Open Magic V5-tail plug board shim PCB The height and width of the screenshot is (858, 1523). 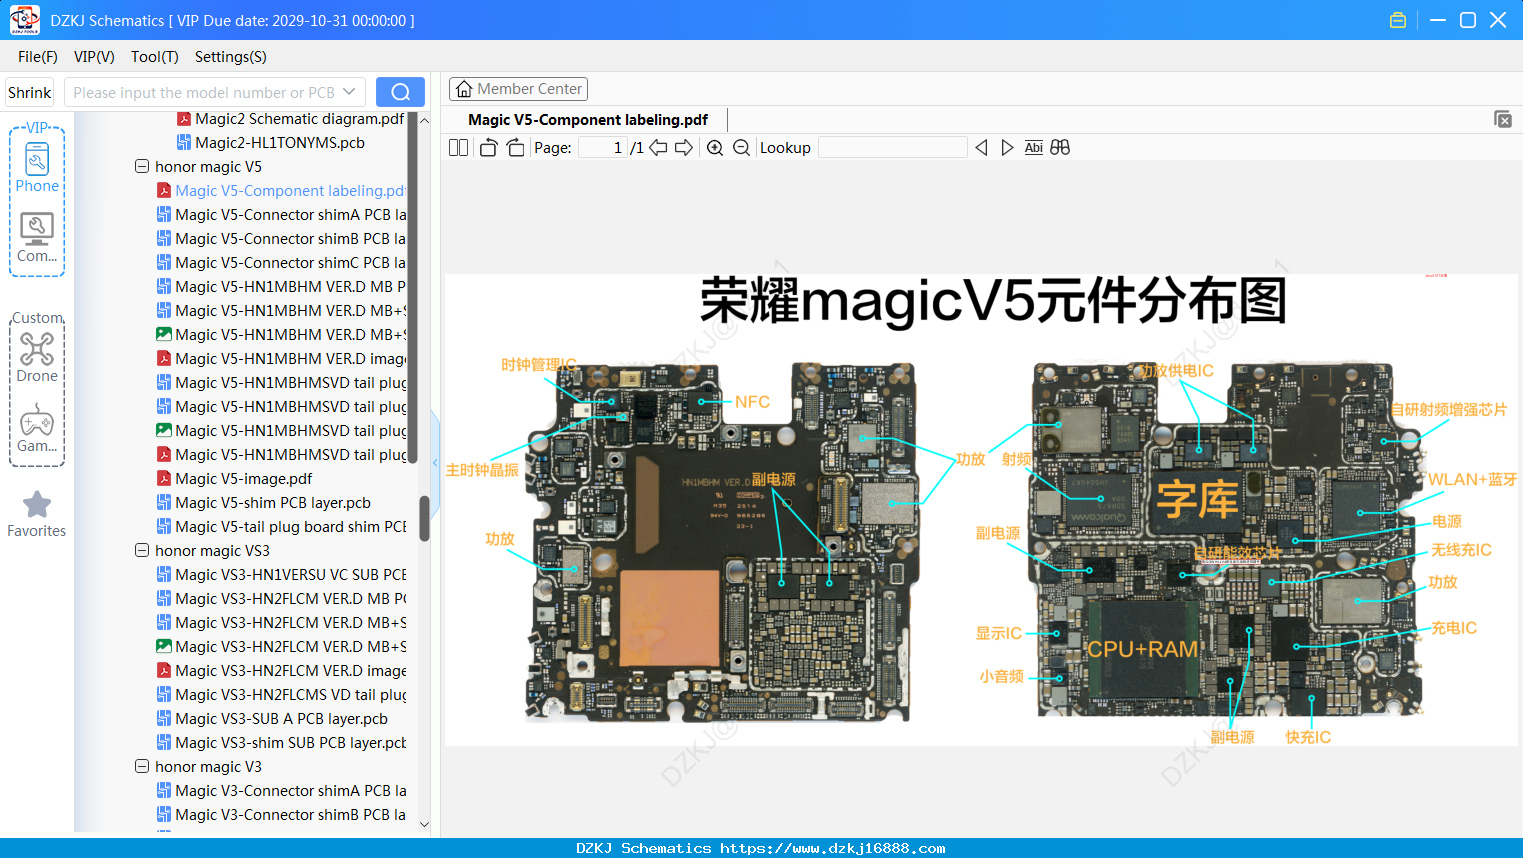pos(281,527)
